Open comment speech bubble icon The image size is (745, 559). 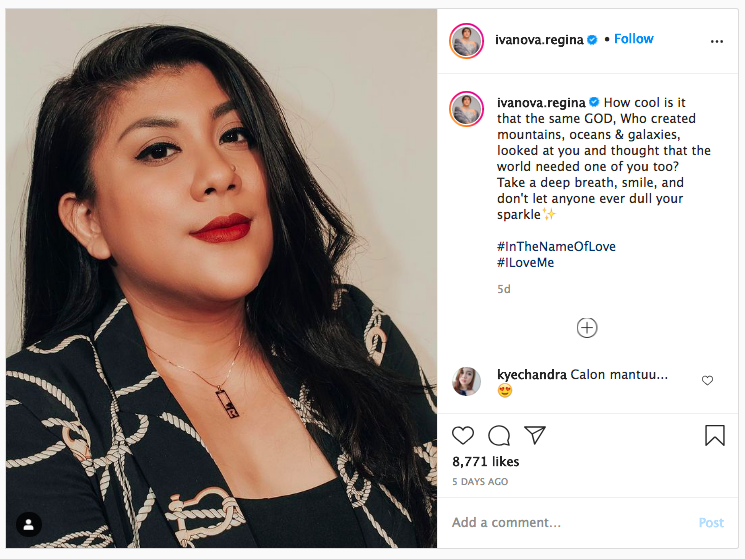click(x=499, y=436)
